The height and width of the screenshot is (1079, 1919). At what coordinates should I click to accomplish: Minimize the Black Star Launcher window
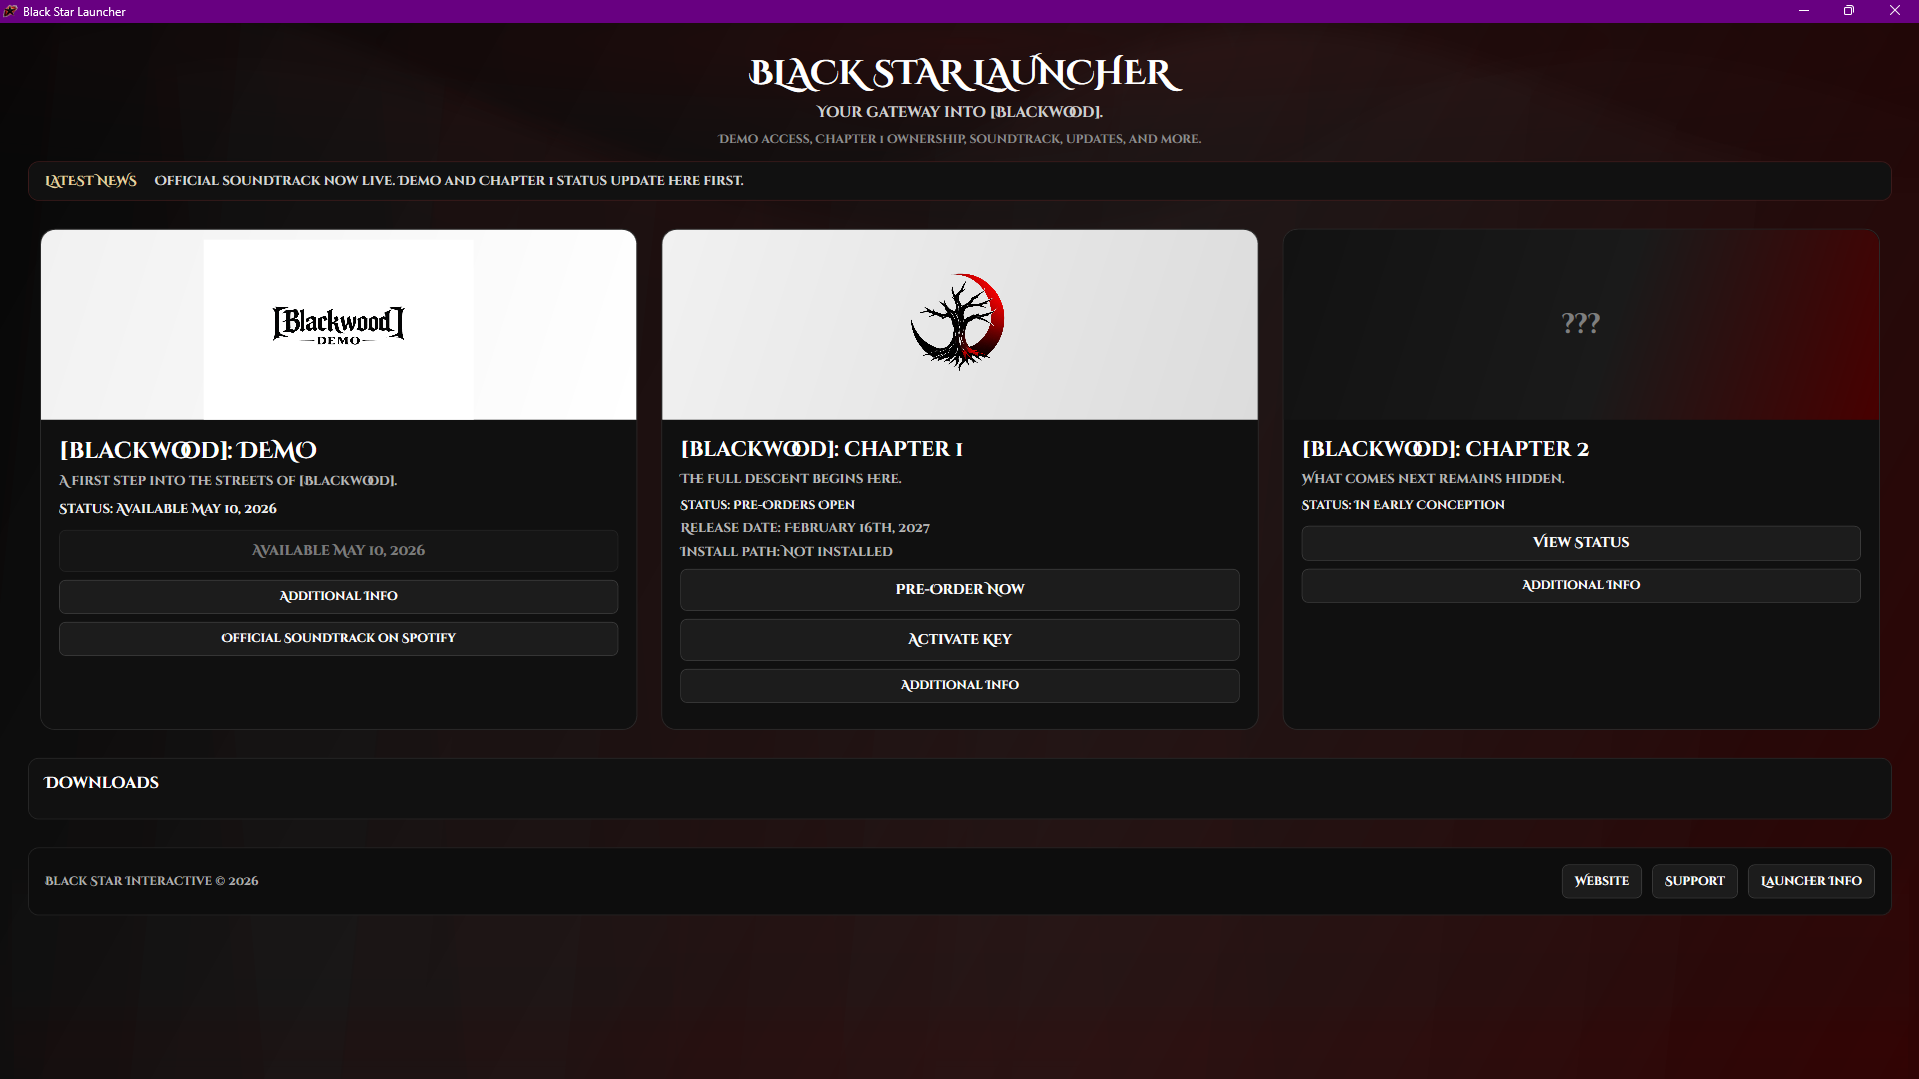[x=1804, y=11]
